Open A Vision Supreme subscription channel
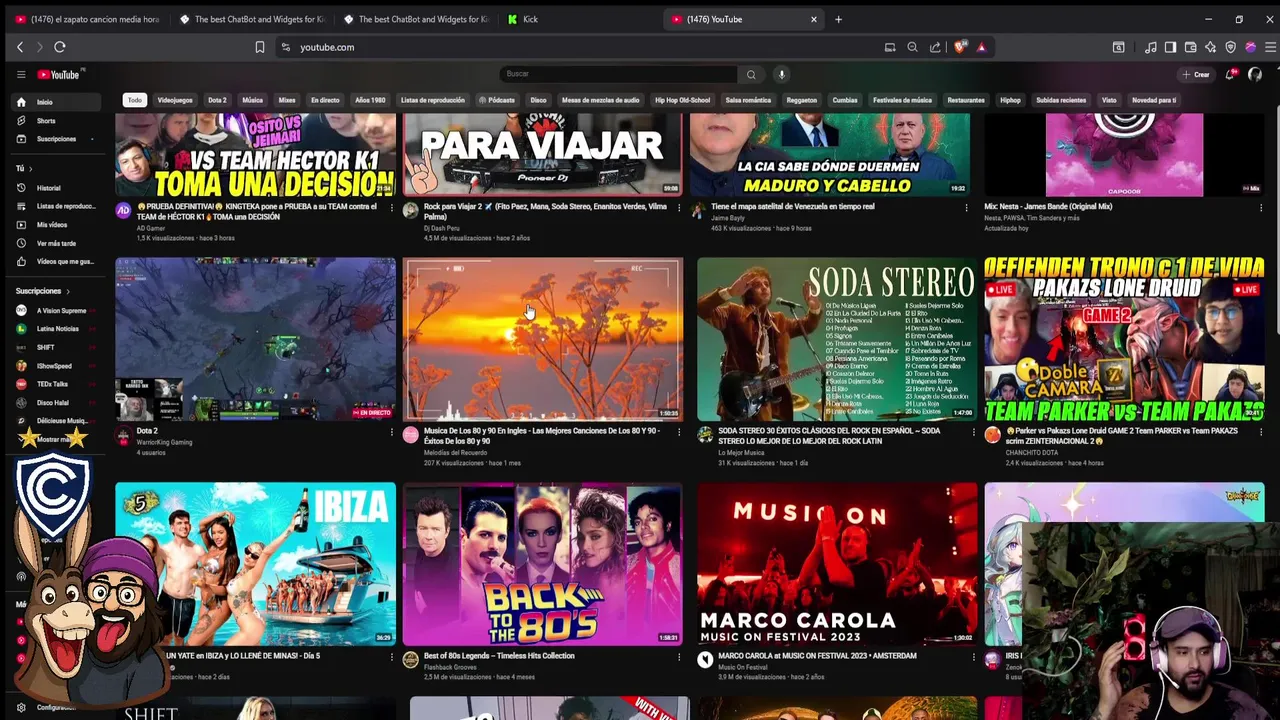Screen dimensions: 1280x720 tap(57, 311)
